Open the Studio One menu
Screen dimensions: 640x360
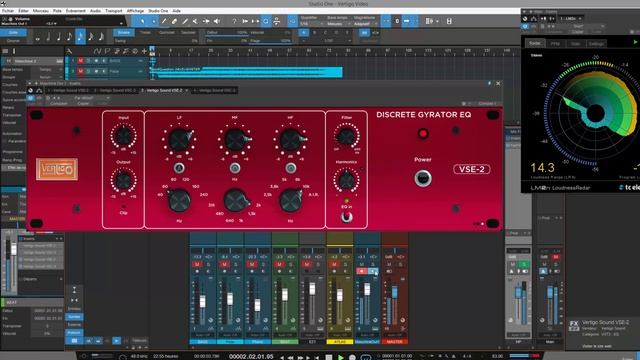tap(158, 11)
